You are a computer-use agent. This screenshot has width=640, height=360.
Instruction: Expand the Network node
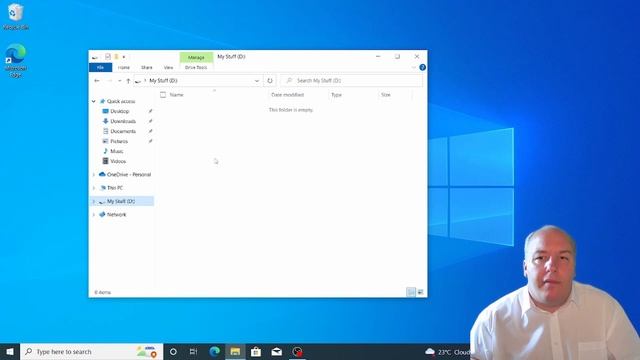tap(93, 215)
